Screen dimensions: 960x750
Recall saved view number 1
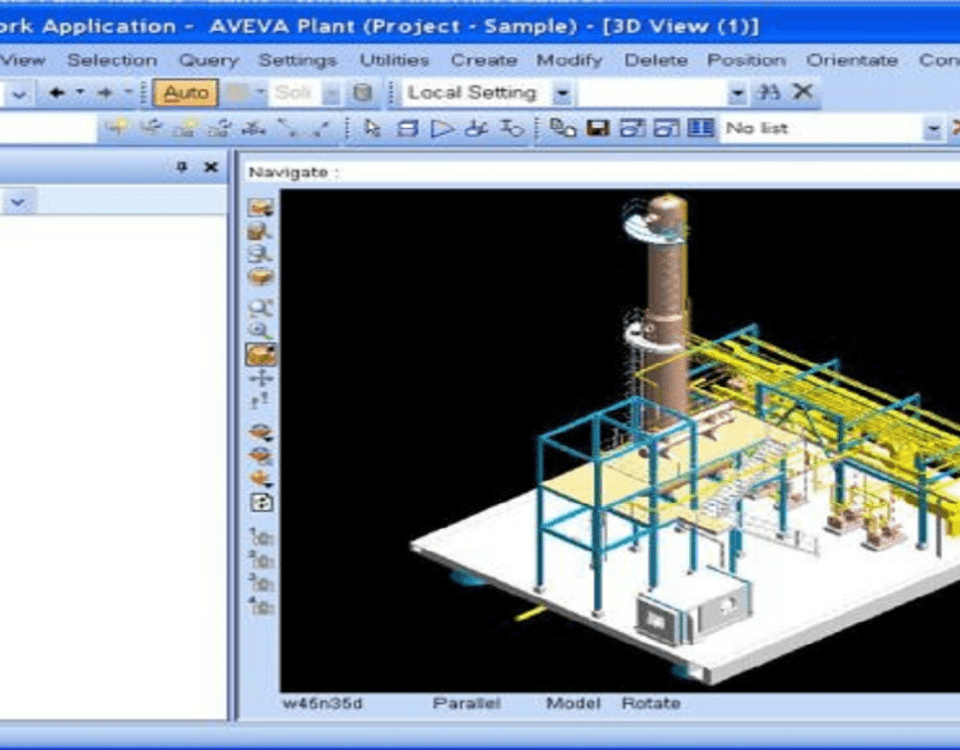coord(261,536)
